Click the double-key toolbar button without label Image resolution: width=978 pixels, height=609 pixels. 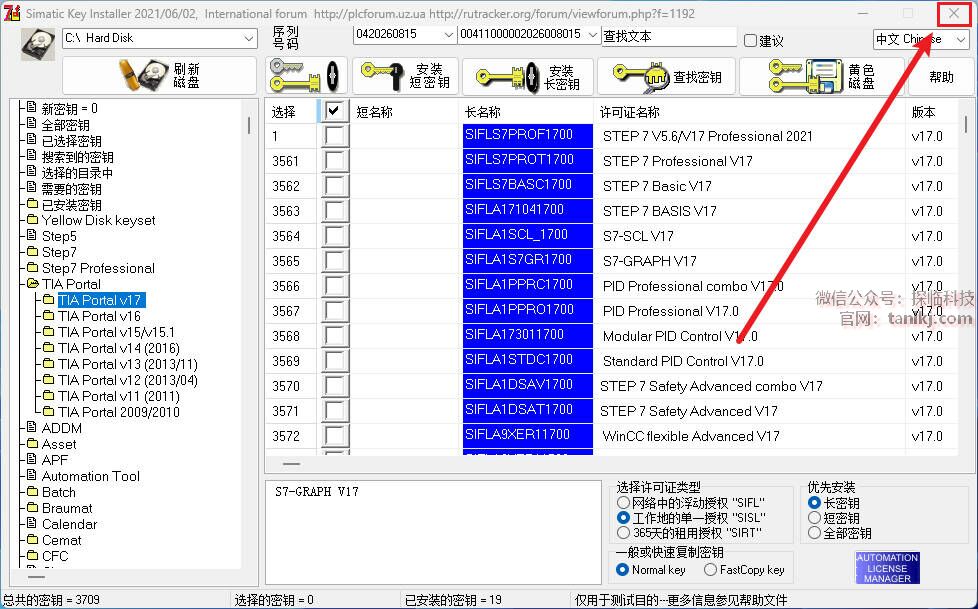[x=306, y=76]
